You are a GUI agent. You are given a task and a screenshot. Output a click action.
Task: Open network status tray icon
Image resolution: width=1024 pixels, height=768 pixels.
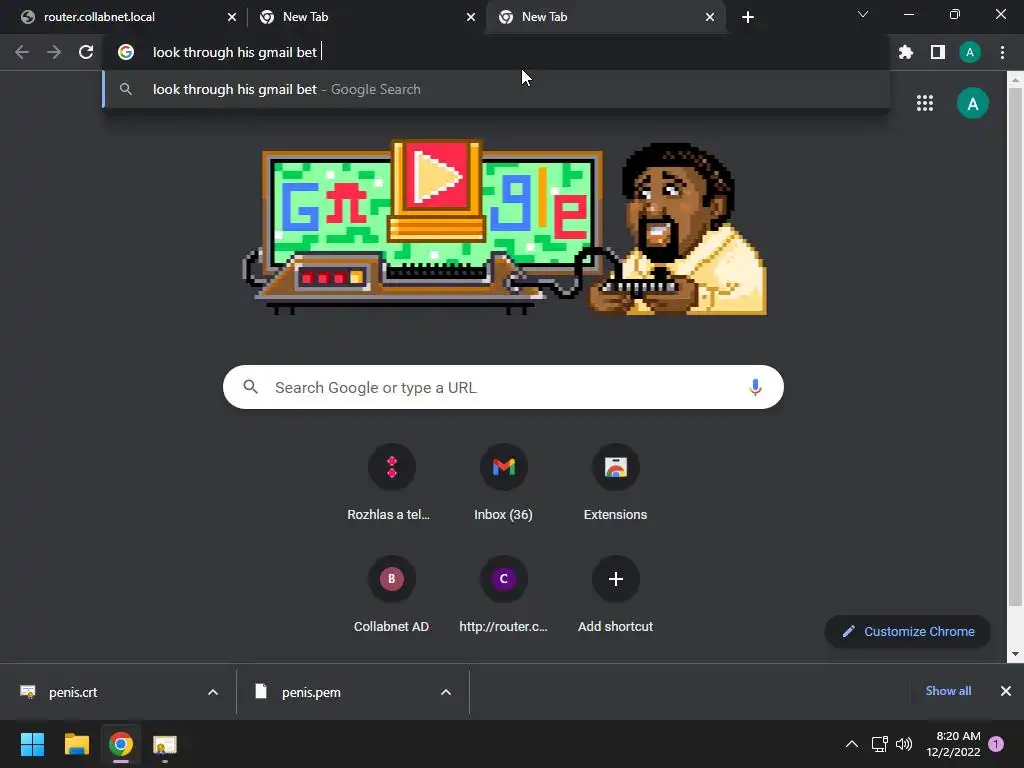pos(879,744)
